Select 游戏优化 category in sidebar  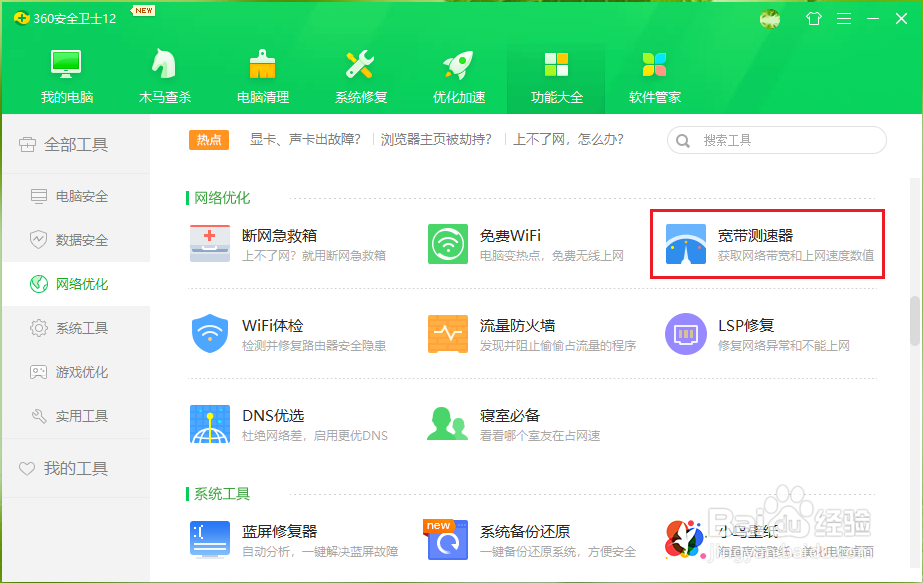click(x=76, y=372)
